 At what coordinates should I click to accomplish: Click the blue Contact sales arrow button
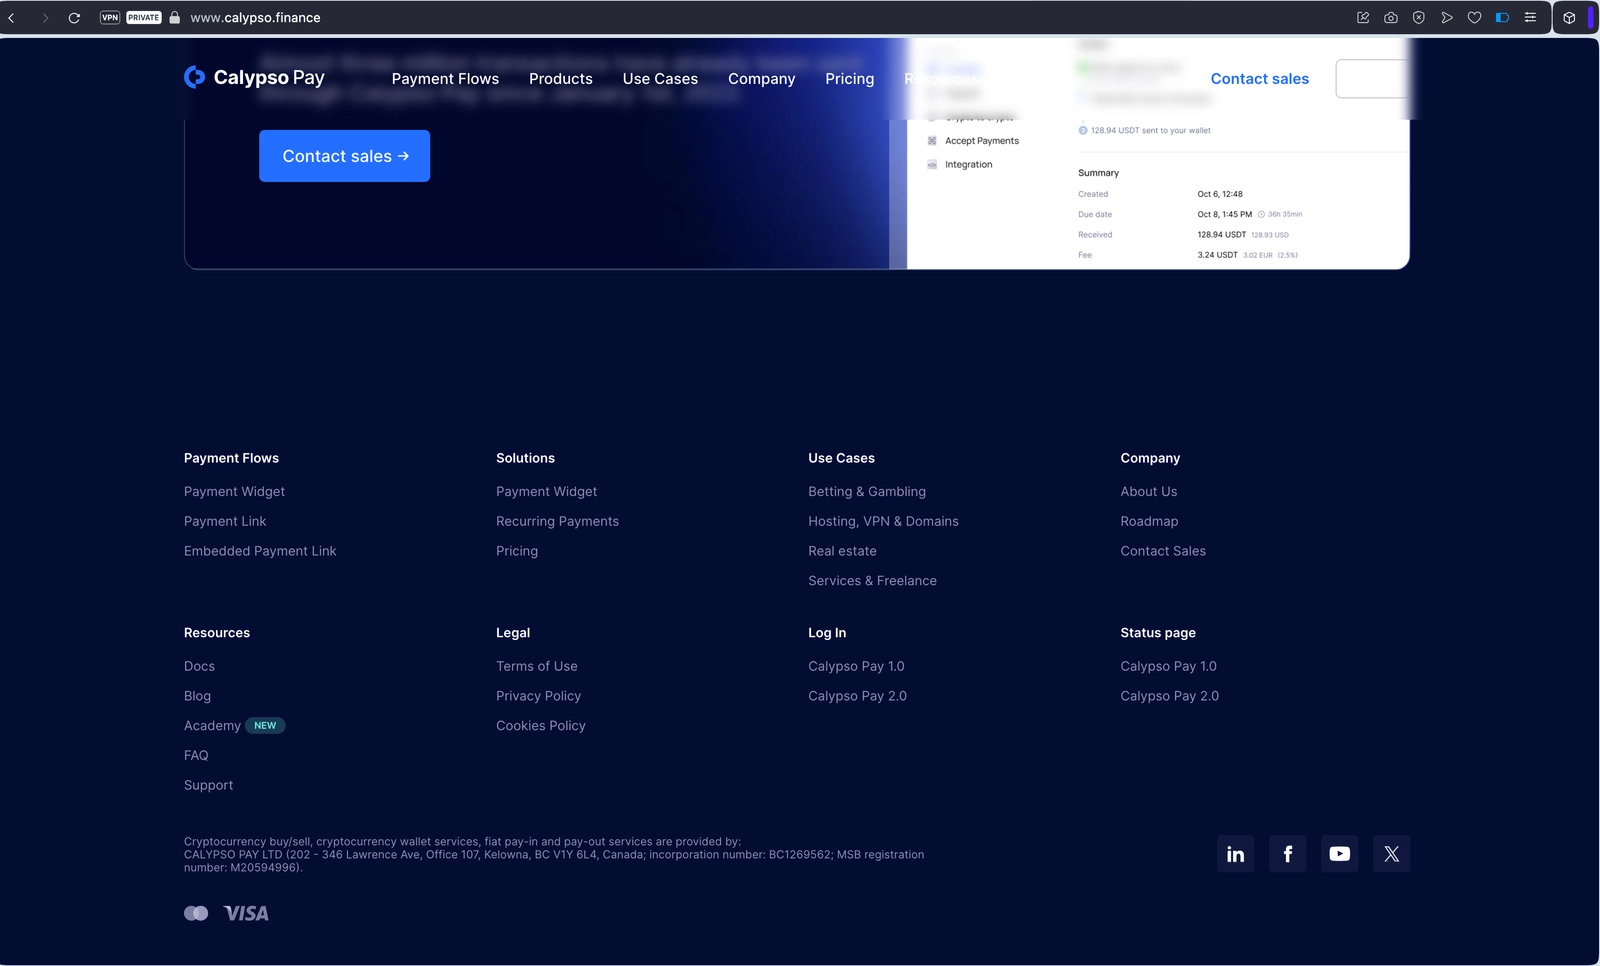[344, 156]
